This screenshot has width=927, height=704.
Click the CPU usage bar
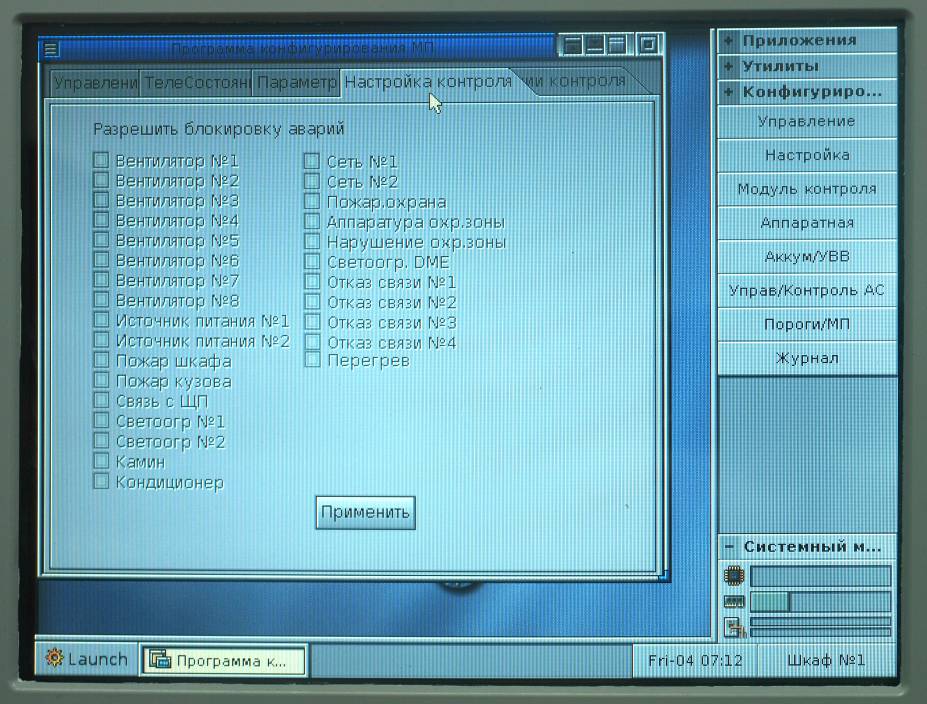(821, 576)
